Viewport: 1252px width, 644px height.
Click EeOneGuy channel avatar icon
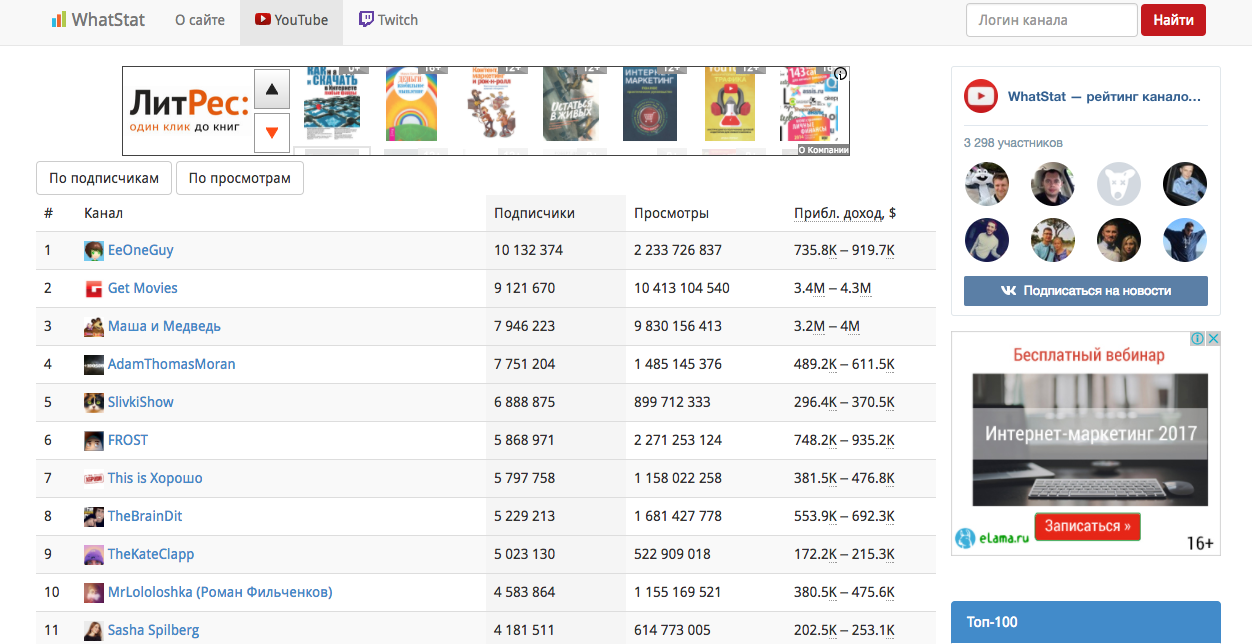pos(94,251)
